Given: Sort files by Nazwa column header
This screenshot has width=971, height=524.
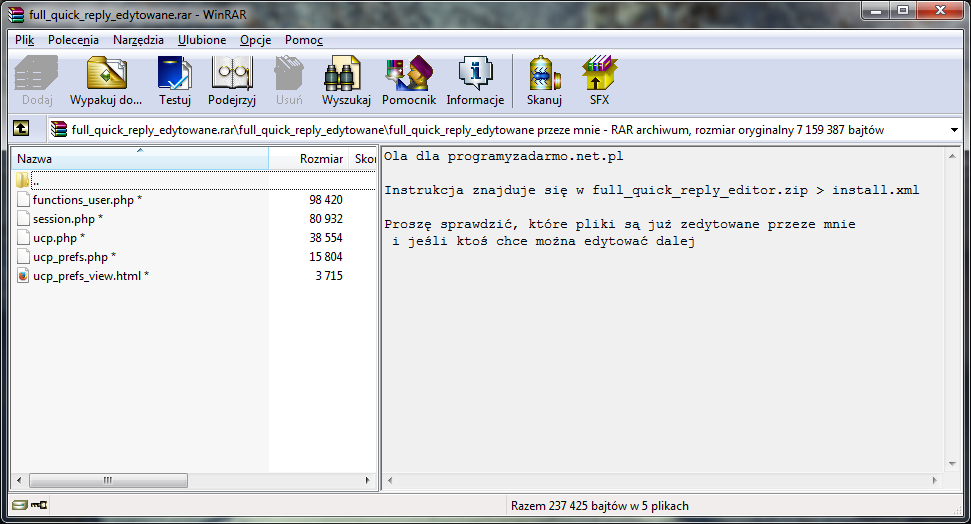Looking at the screenshot, I should 140,159.
